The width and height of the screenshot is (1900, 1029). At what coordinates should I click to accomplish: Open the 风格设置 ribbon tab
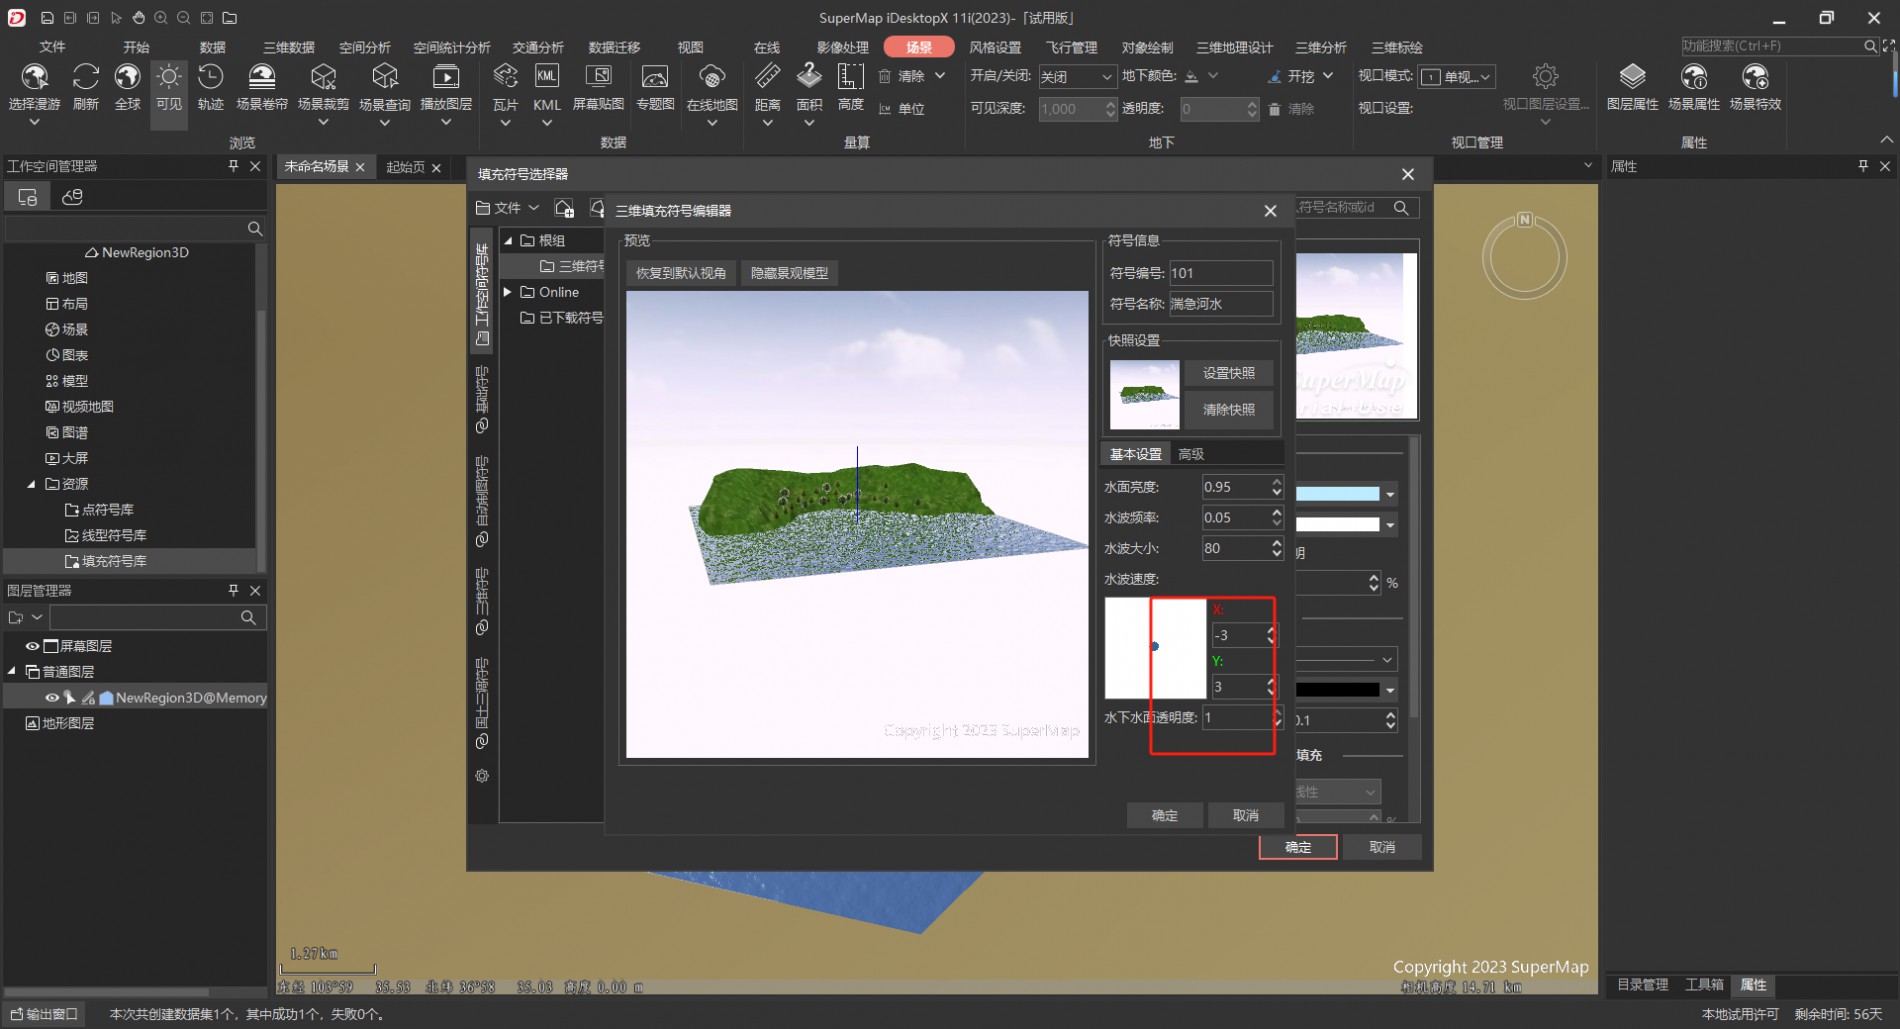pos(996,47)
